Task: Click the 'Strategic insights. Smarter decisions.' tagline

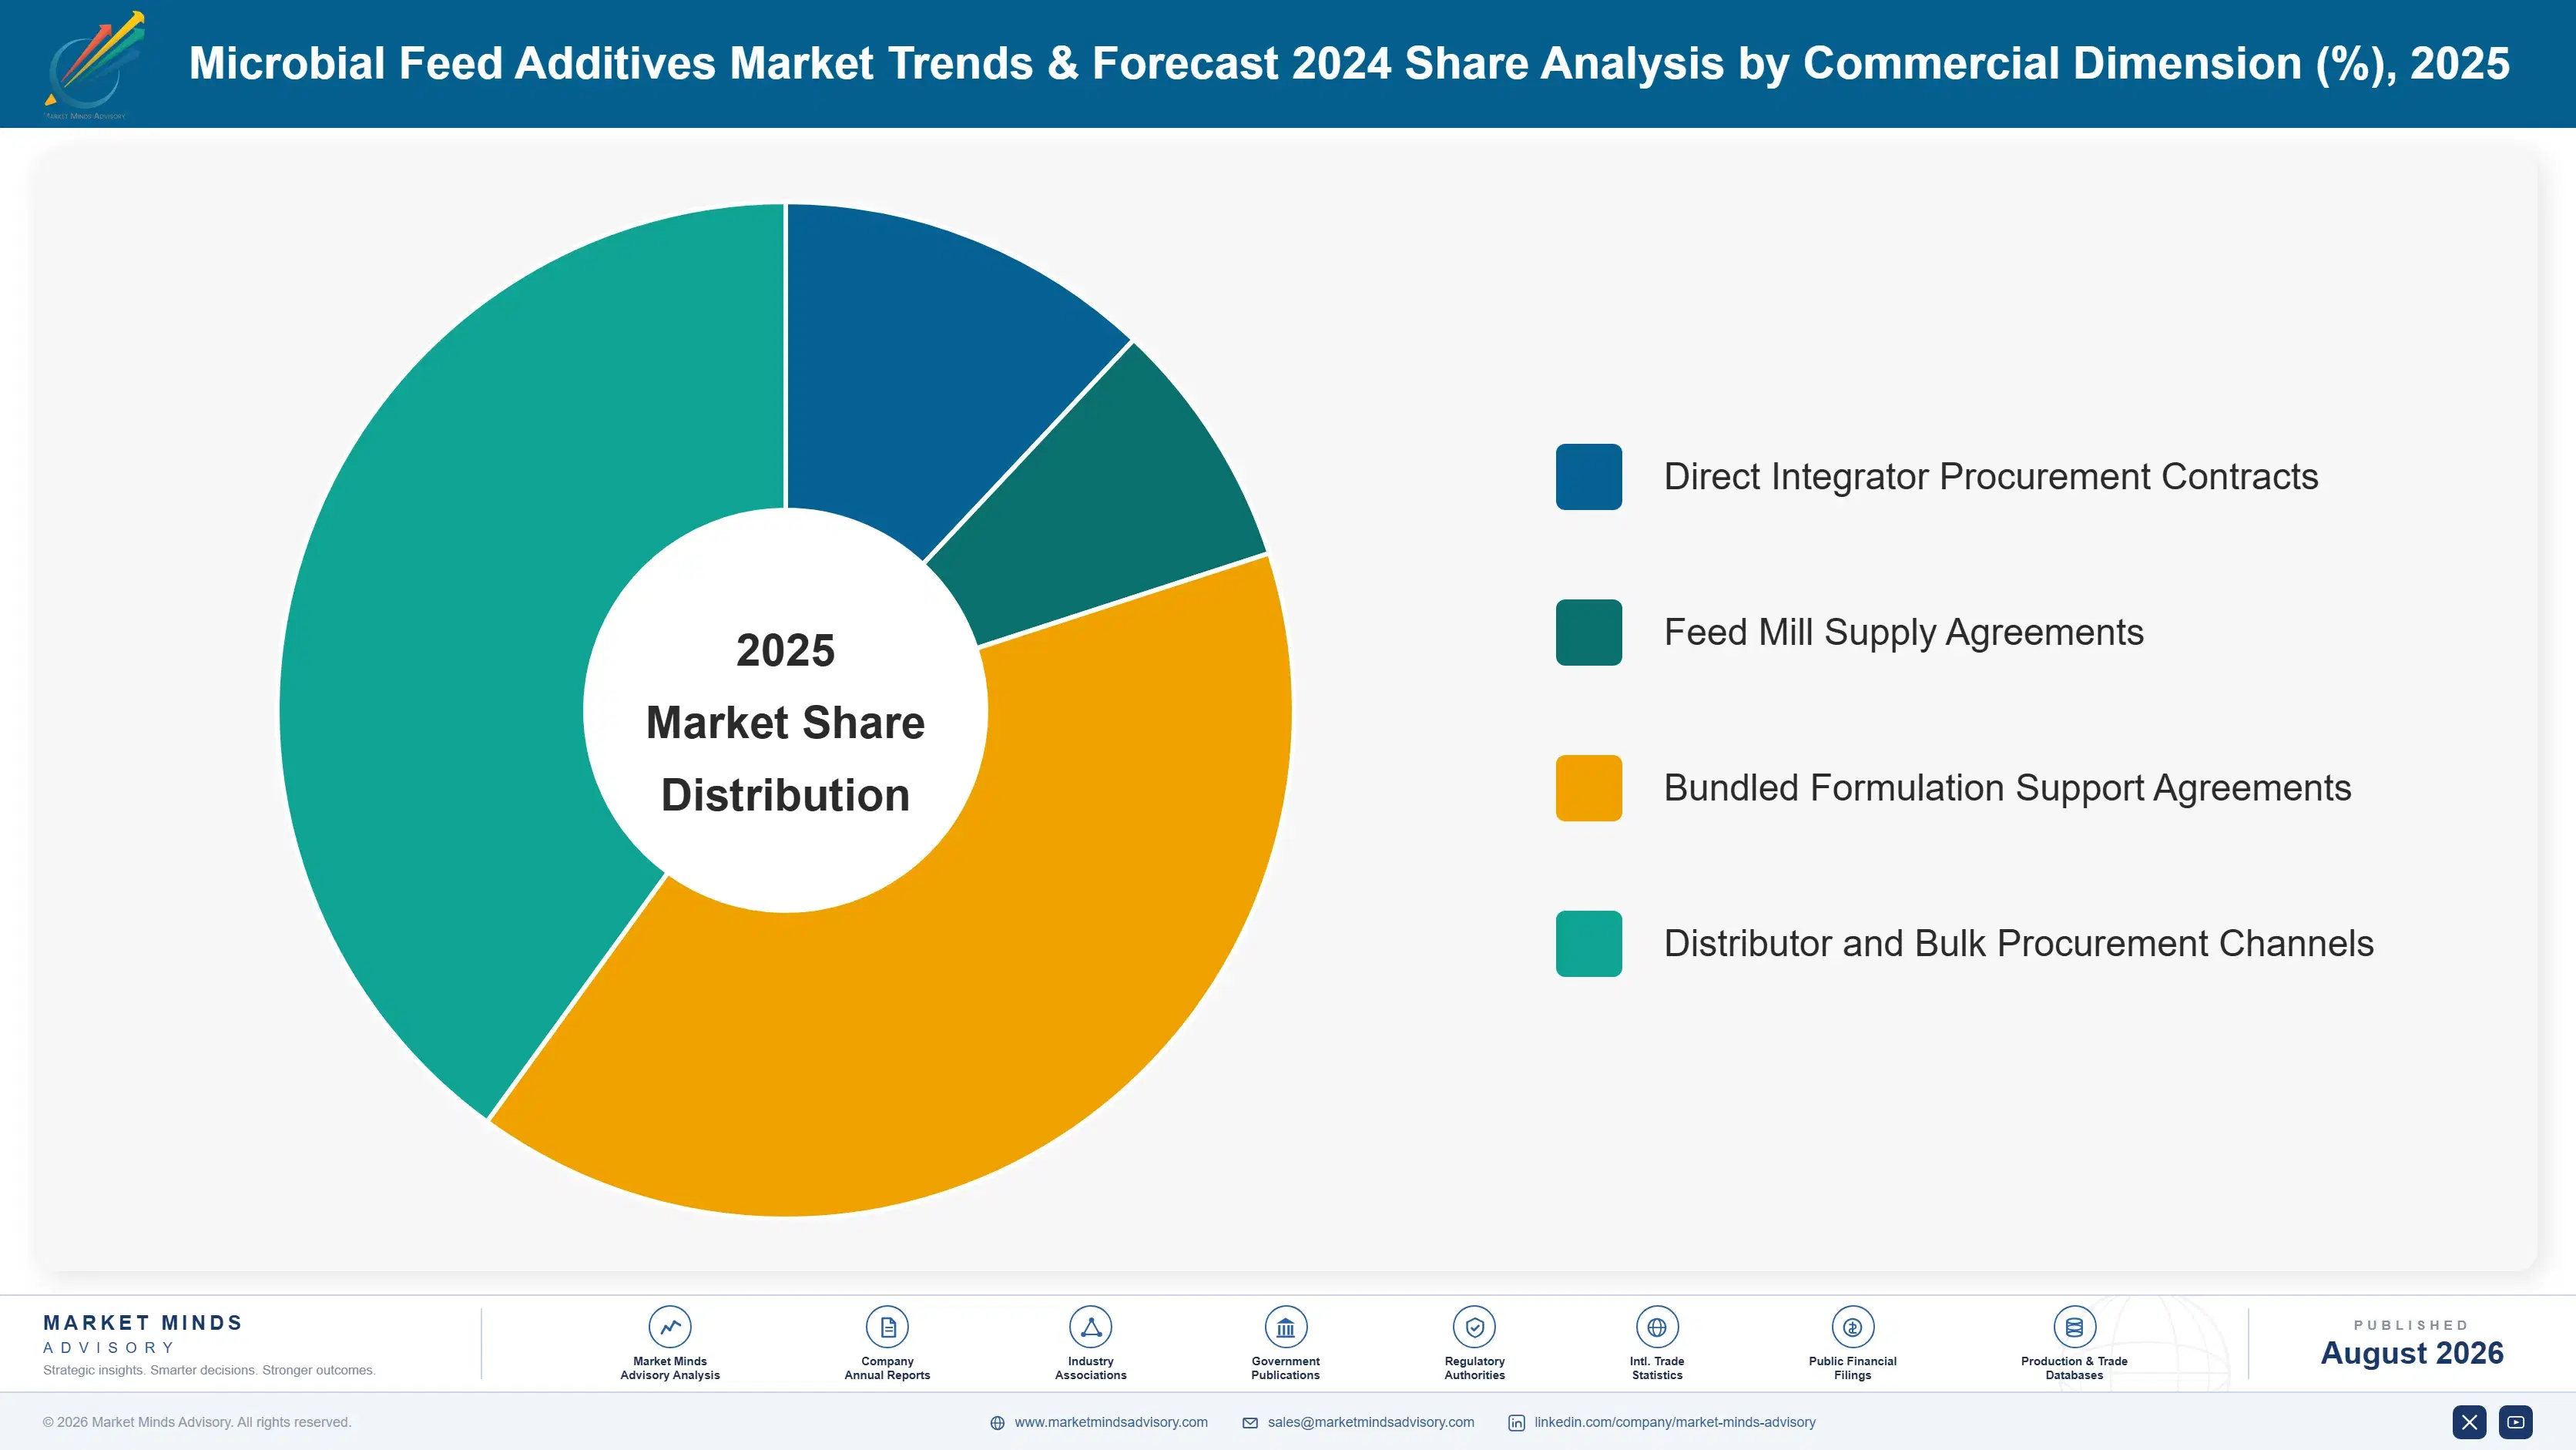Action: pos(209,1370)
